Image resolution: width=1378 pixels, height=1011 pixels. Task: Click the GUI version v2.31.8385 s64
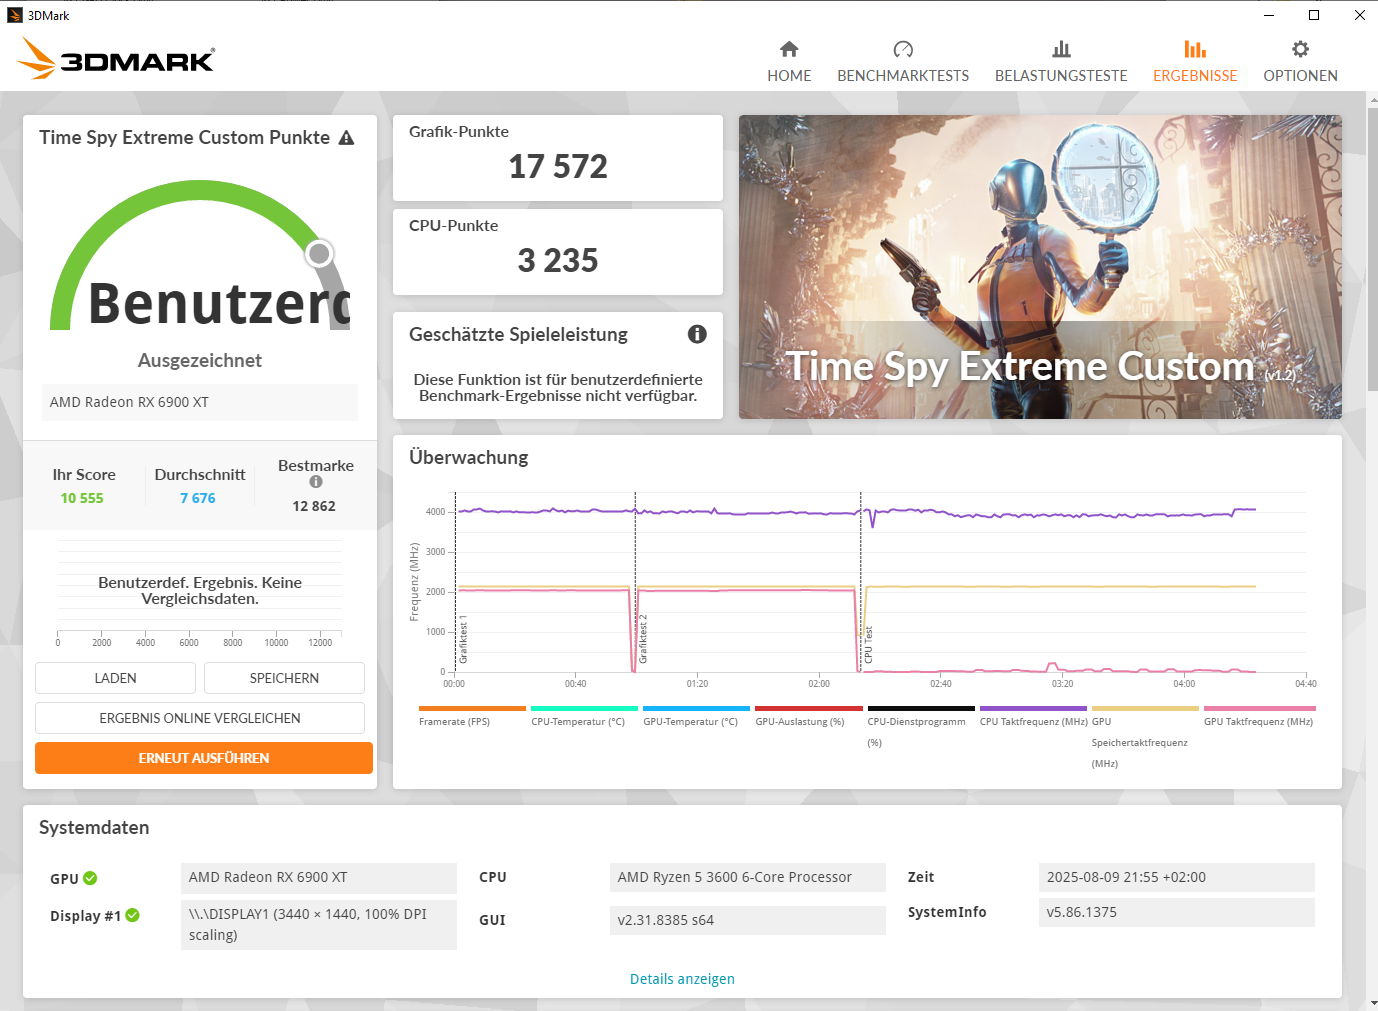click(x=748, y=920)
